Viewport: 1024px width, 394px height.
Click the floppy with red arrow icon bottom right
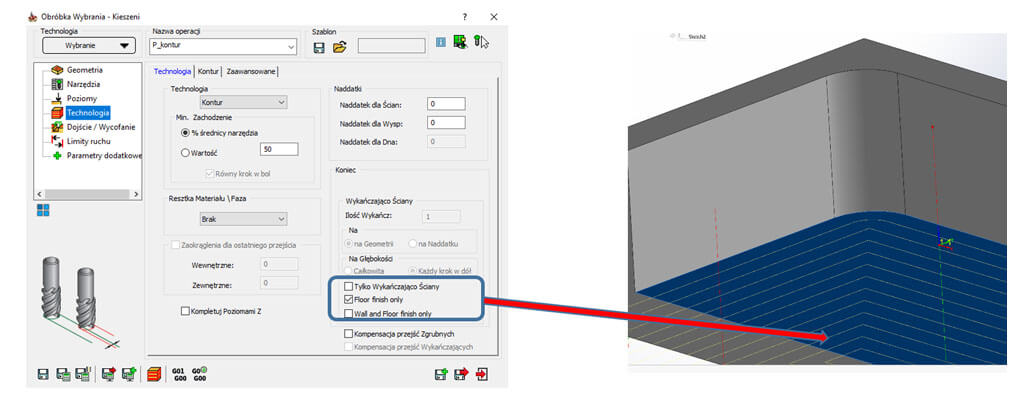[x=462, y=374]
